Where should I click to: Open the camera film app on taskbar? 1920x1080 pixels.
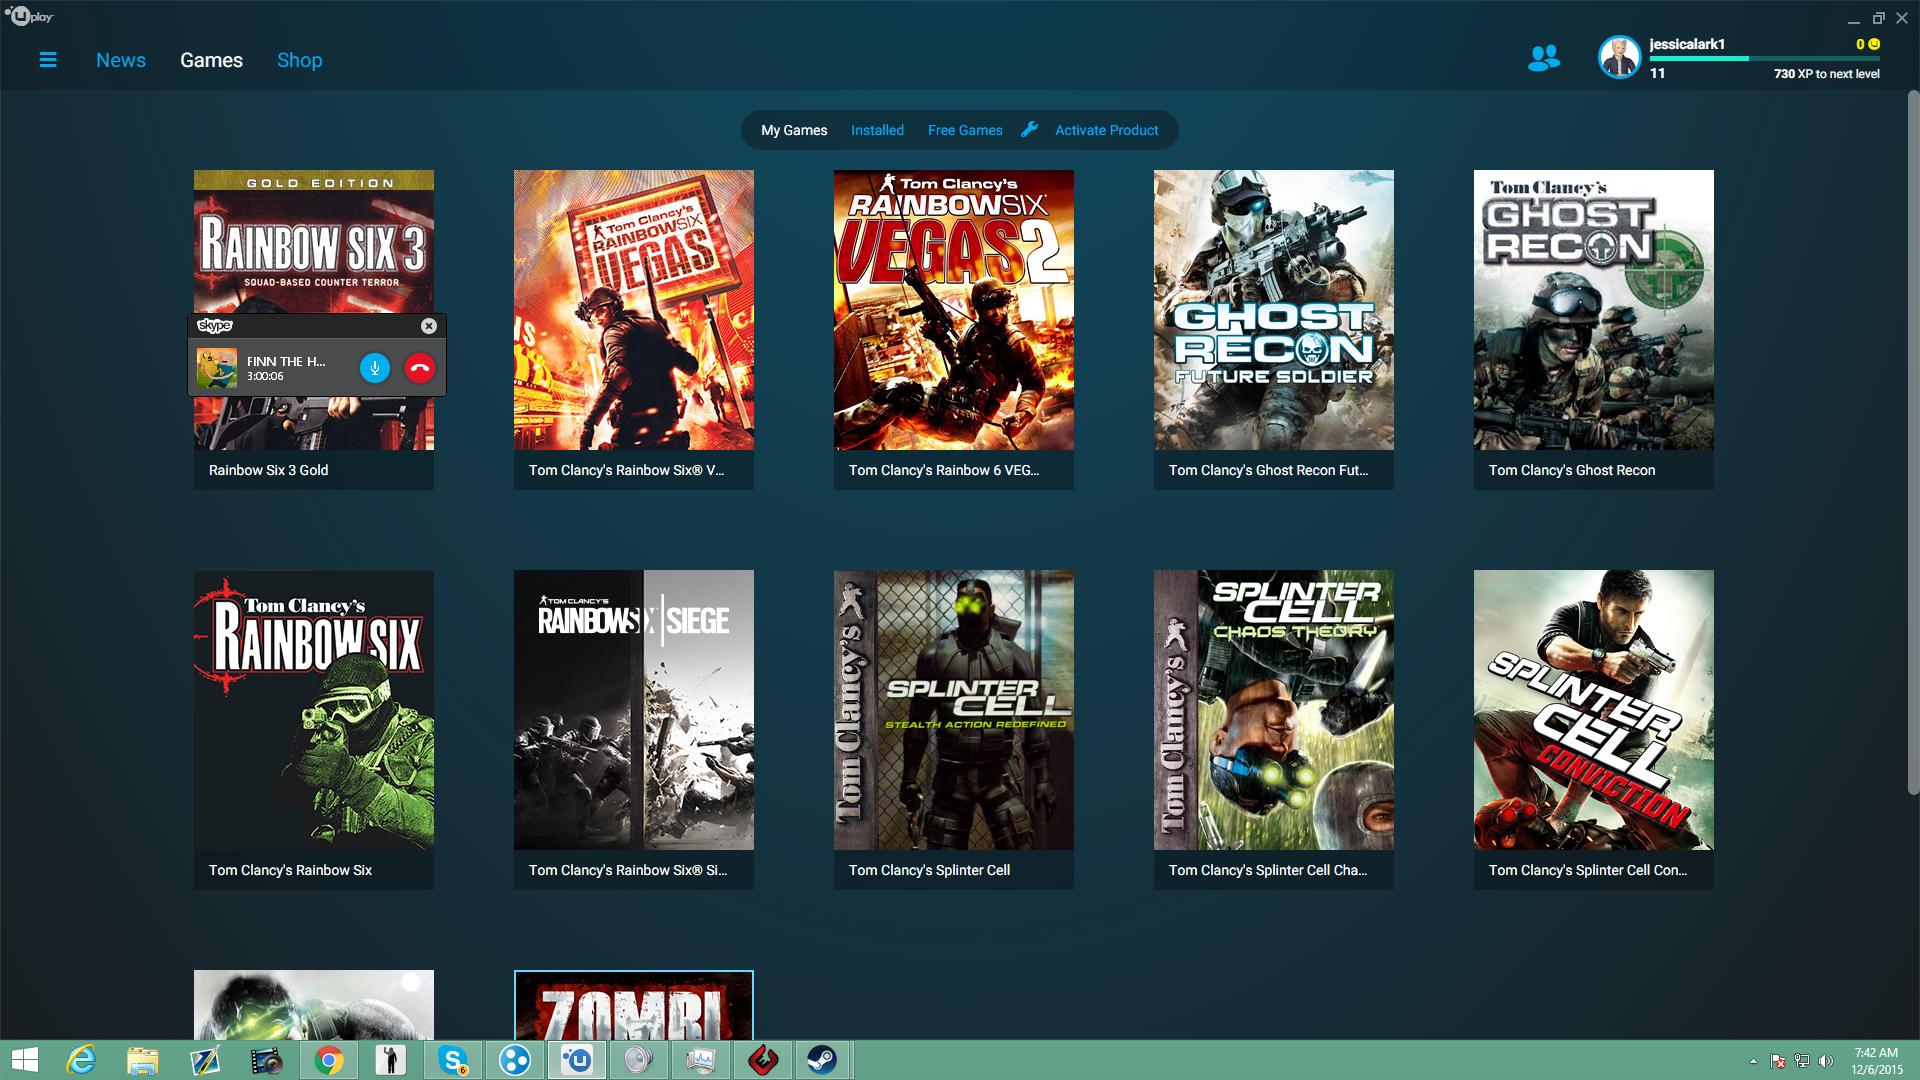pos(266,1060)
